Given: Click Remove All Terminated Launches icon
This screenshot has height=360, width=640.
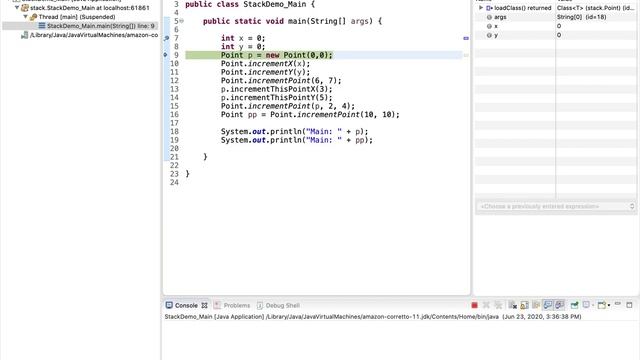Looking at the screenshot, I should click(x=498, y=305).
